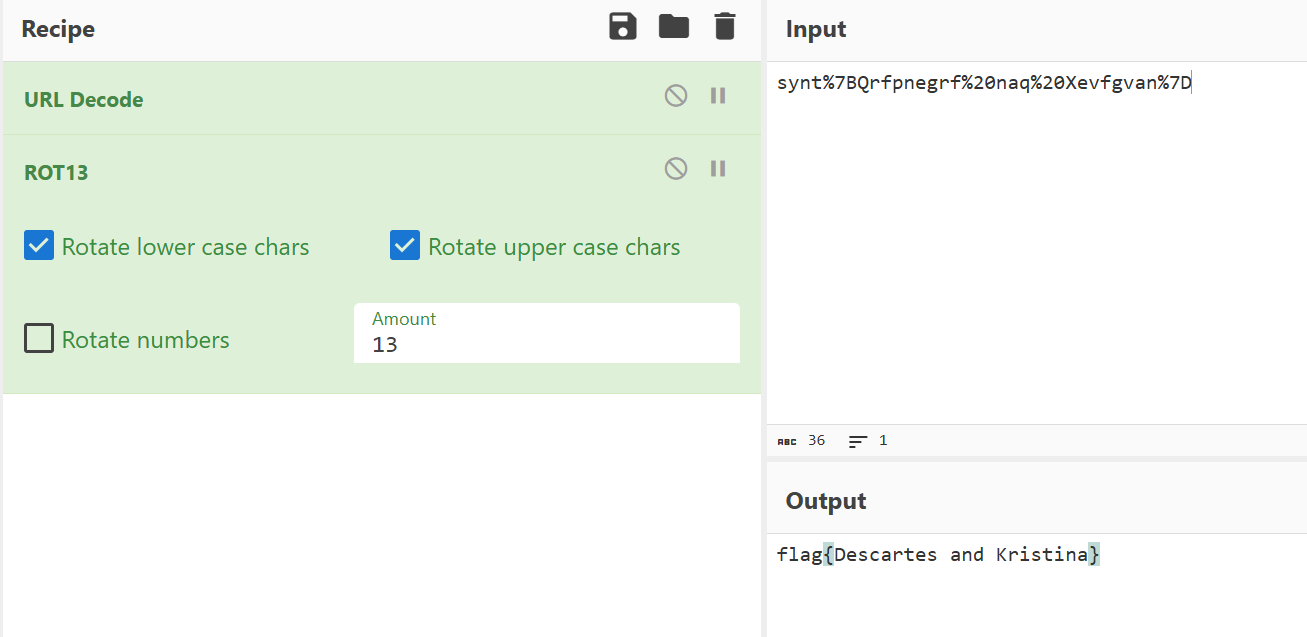Open the load recipe folder icon
Image resolution: width=1307 pixels, height=637 pixels.
point(674,27)
